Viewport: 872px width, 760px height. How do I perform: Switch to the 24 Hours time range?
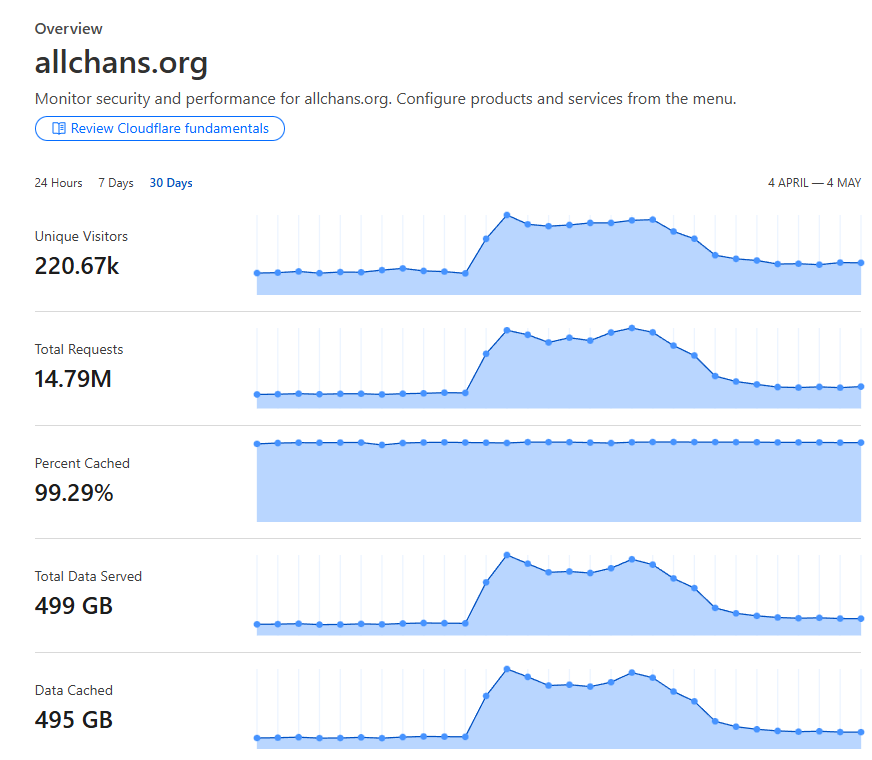pyautogui.click(x=58, y=183)
